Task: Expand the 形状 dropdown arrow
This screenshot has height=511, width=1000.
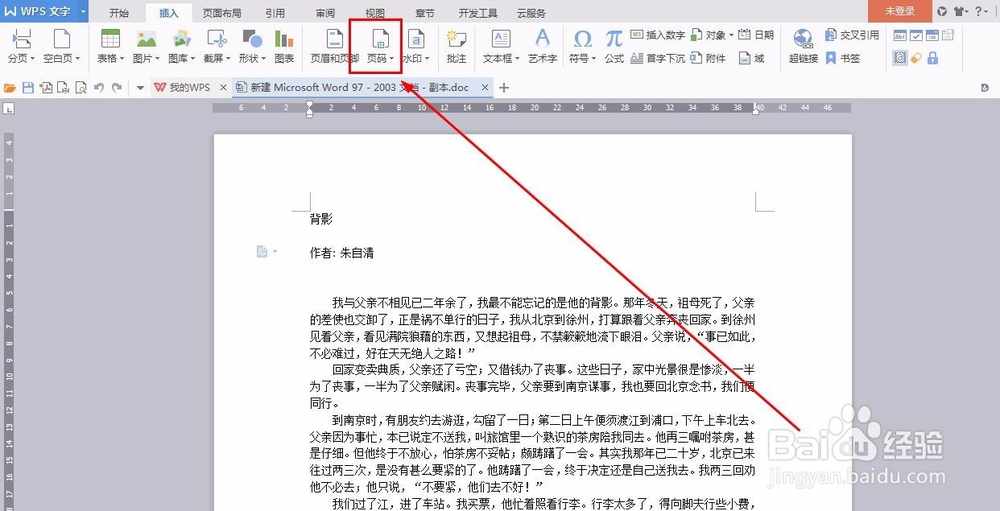Action: point(263,59)
